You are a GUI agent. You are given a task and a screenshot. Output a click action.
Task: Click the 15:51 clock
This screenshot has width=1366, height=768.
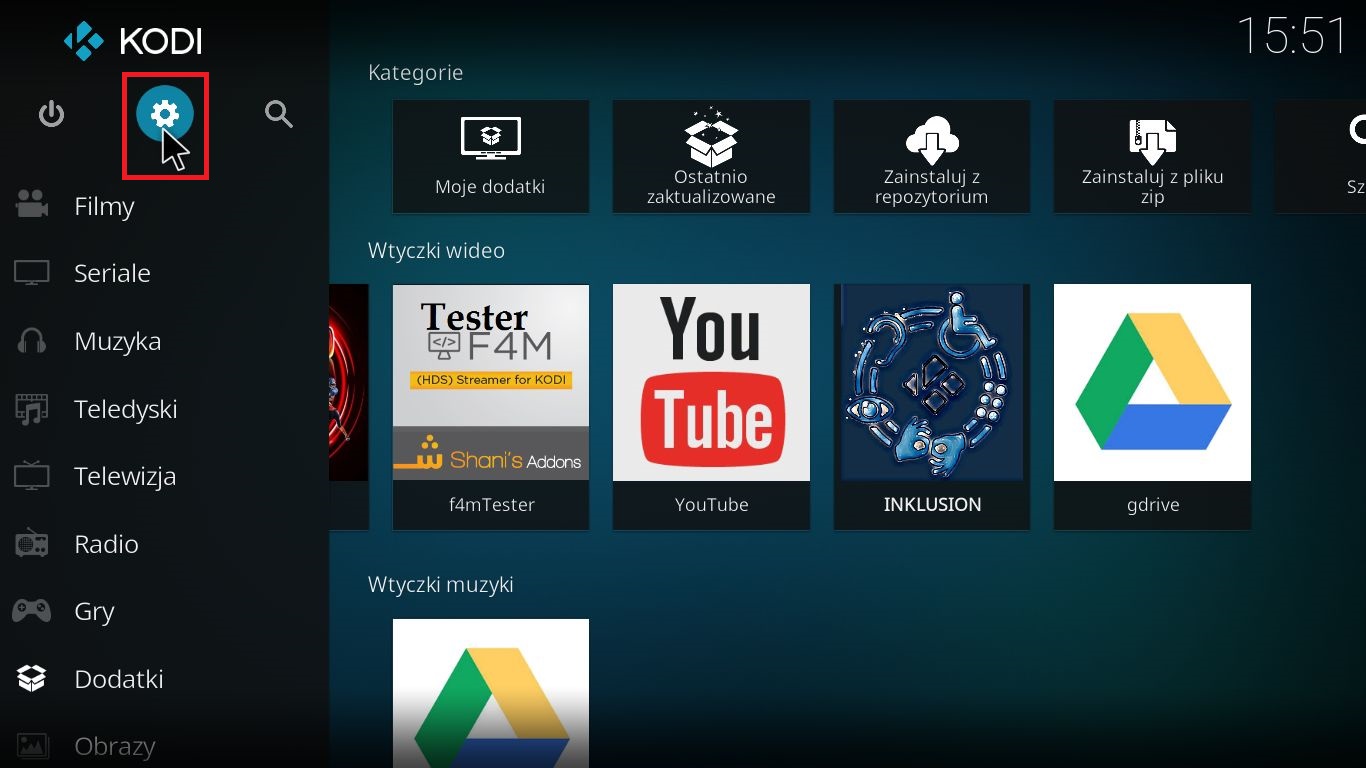point(1292,37)
